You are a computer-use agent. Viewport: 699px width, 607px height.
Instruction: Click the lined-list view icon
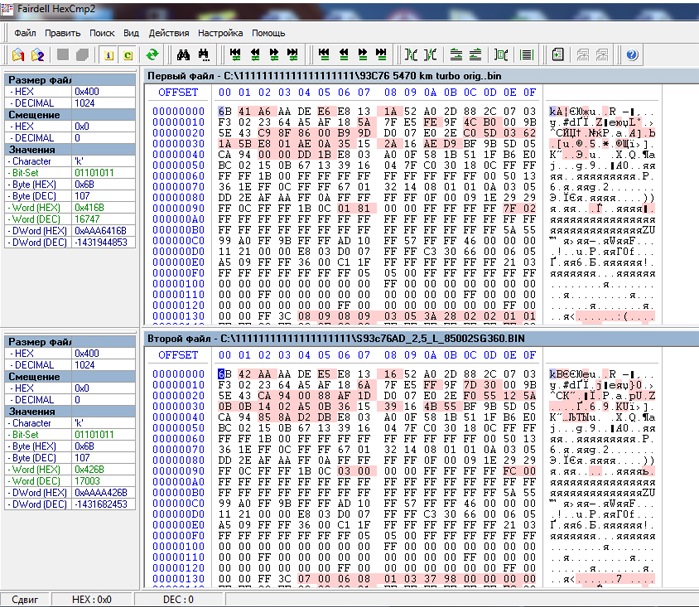point(526,55)
